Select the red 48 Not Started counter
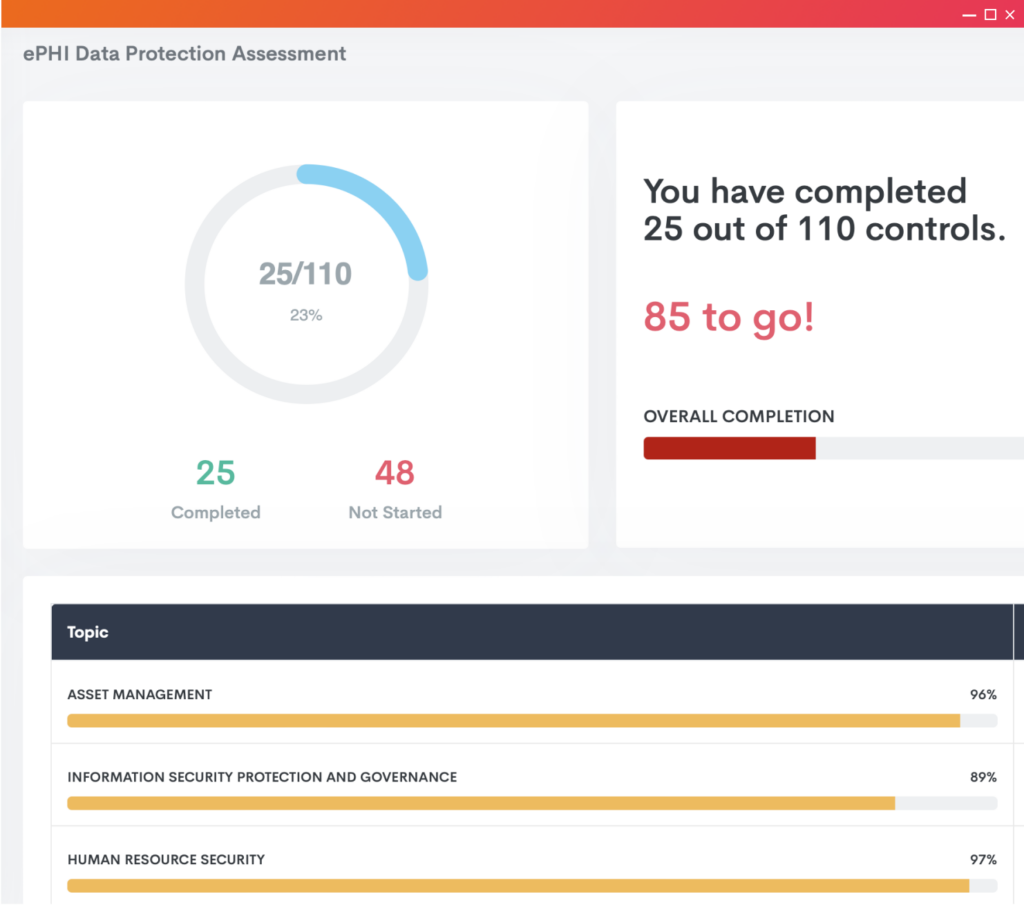Screen dimensions: 1024x905 pyautogui.click(x=395, y=473)
